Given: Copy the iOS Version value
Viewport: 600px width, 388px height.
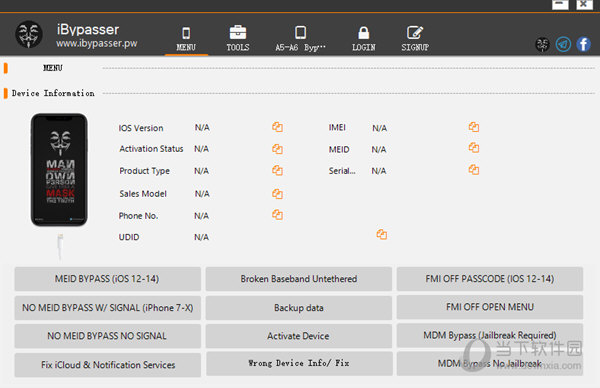Looking at the screenshot, I should pos(277,127).
